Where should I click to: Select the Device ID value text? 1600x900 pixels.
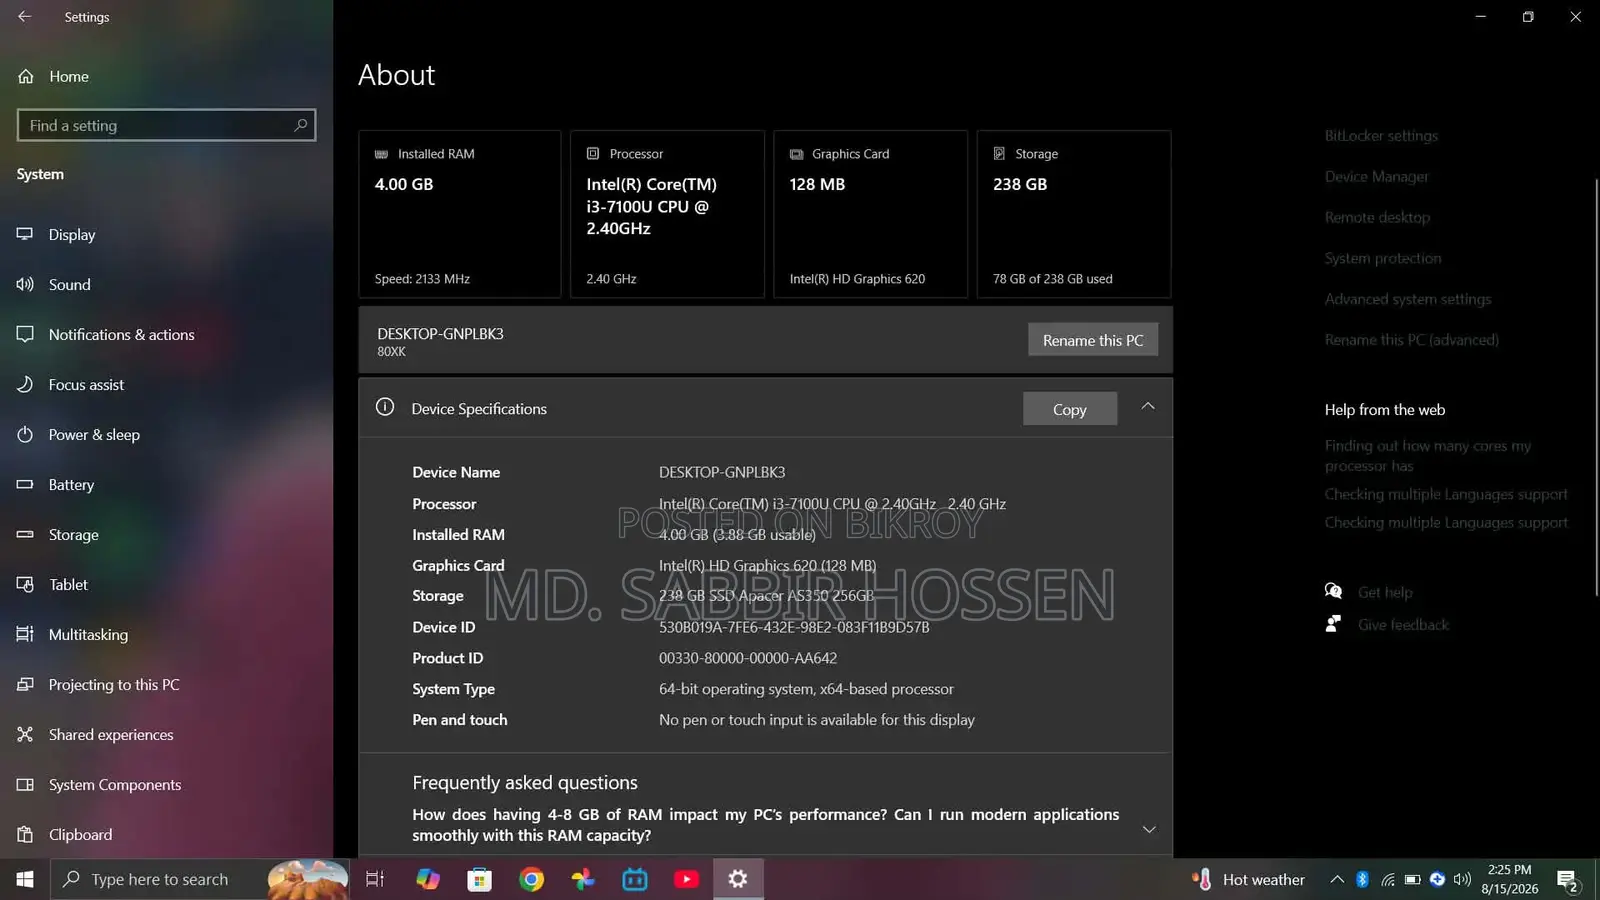(x=794, y=627)
